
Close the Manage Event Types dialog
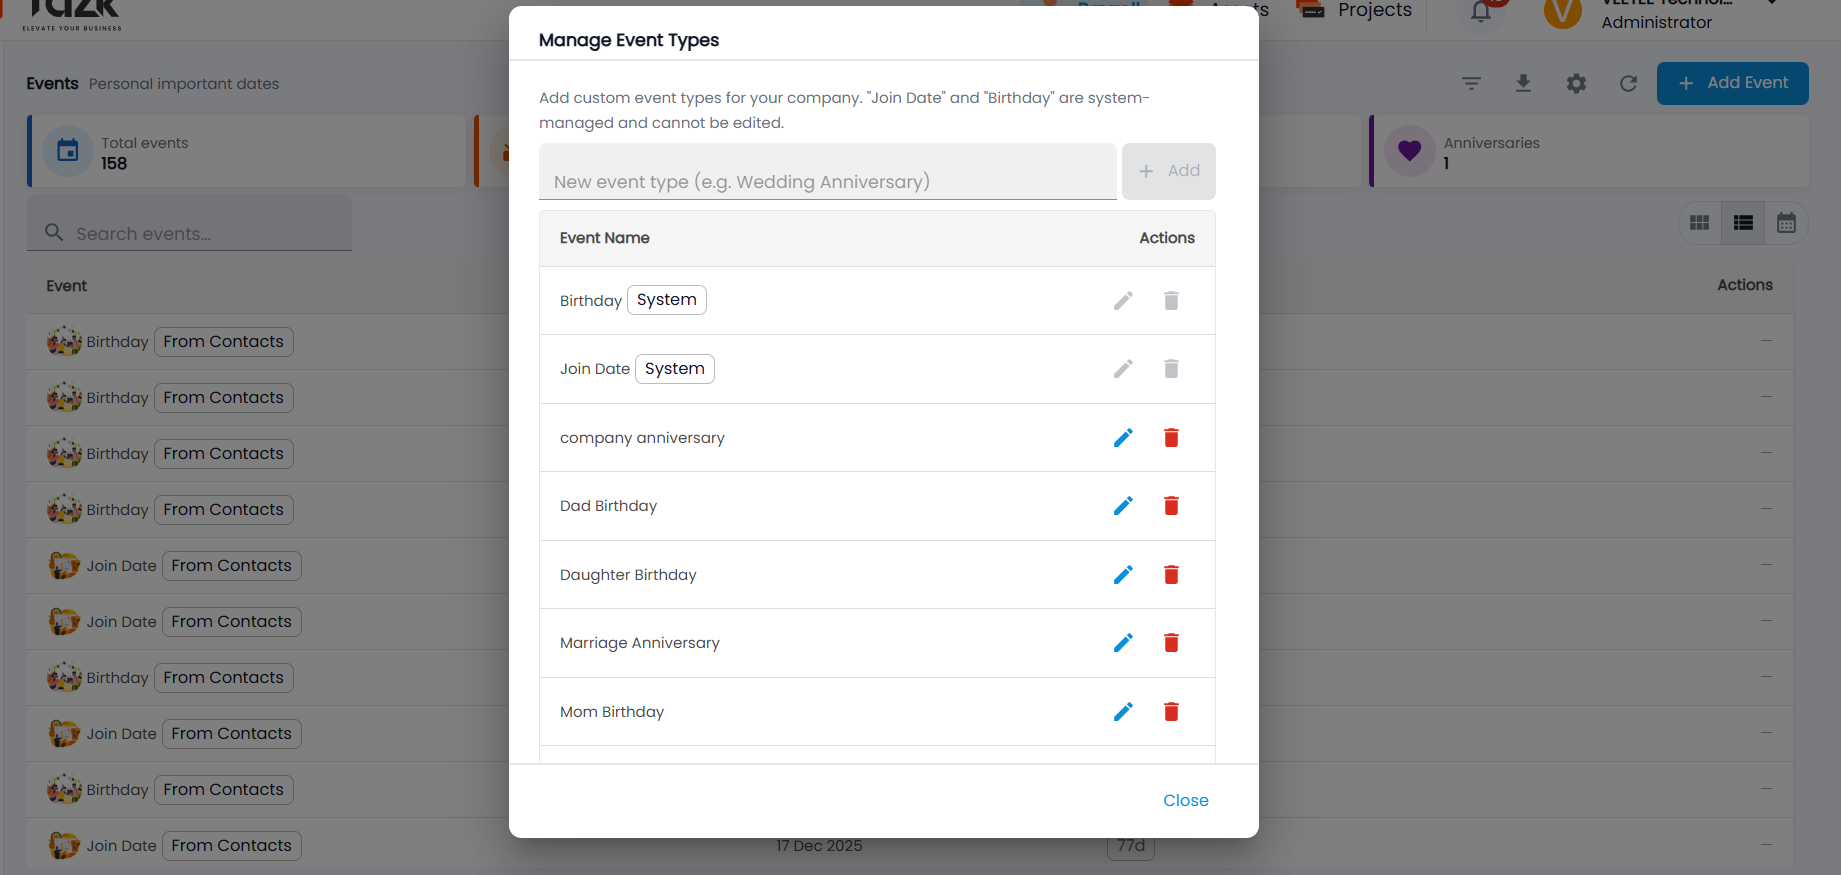click(x=1186, y=800)
